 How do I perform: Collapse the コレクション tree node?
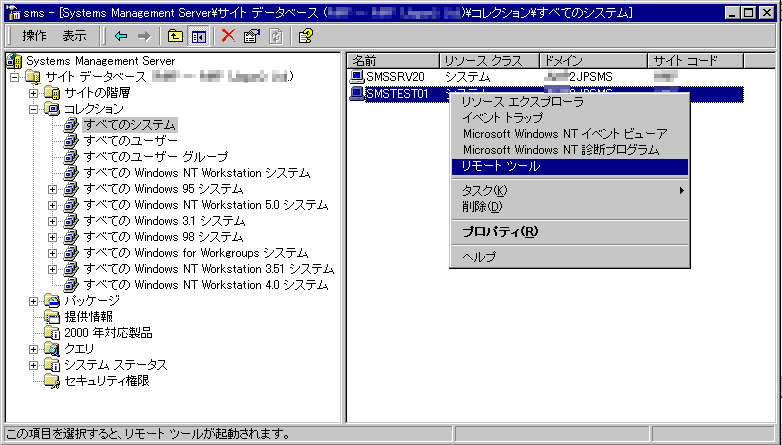point(33,109)
